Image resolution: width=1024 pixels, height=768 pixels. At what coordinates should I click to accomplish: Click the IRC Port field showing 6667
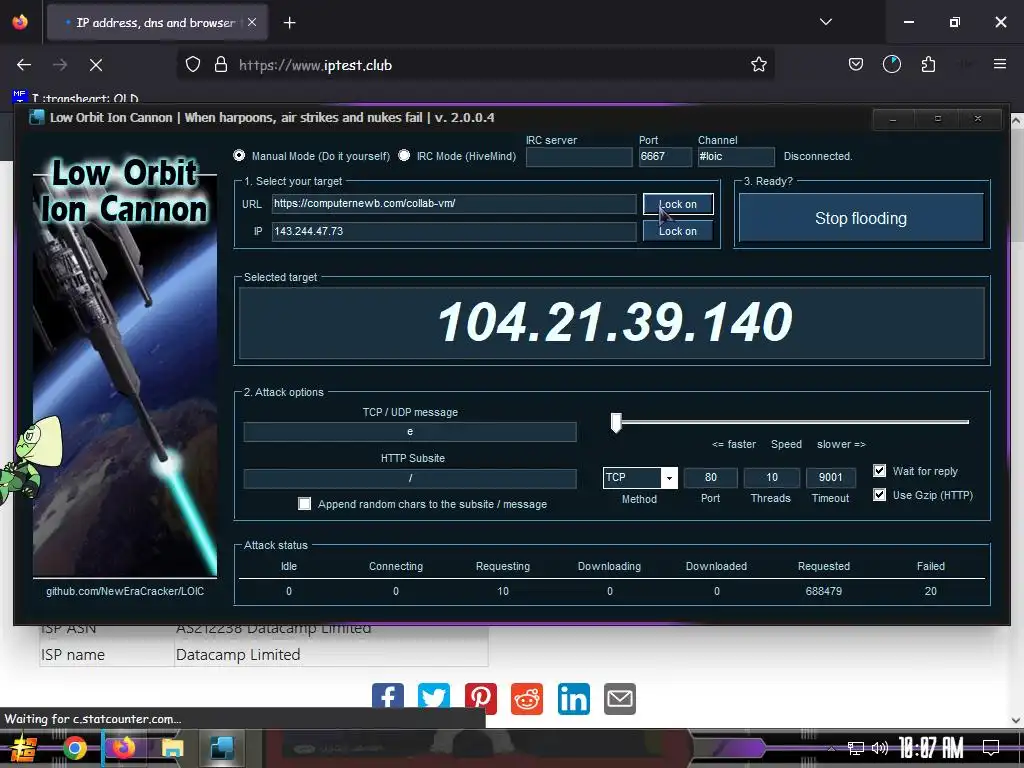[665, 157]
